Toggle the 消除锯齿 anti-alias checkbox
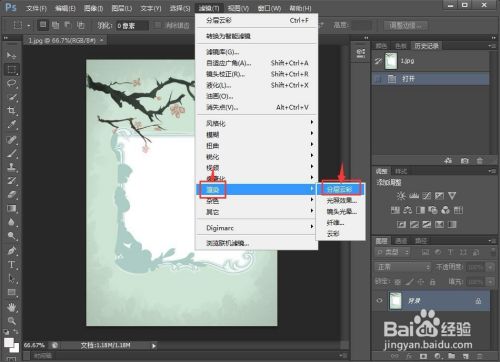500x362 pixels. point(158,25)
